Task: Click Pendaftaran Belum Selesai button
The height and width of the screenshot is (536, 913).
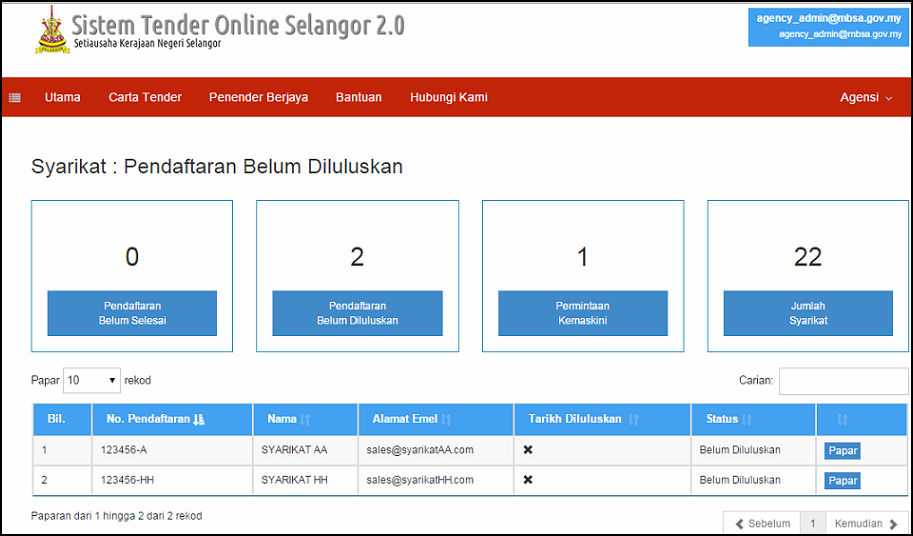Action: (x=132, y=313)
